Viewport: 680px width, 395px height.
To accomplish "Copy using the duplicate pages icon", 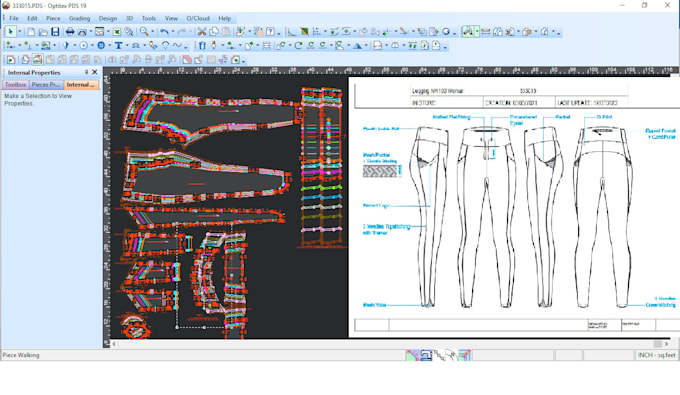I will 214,32.
